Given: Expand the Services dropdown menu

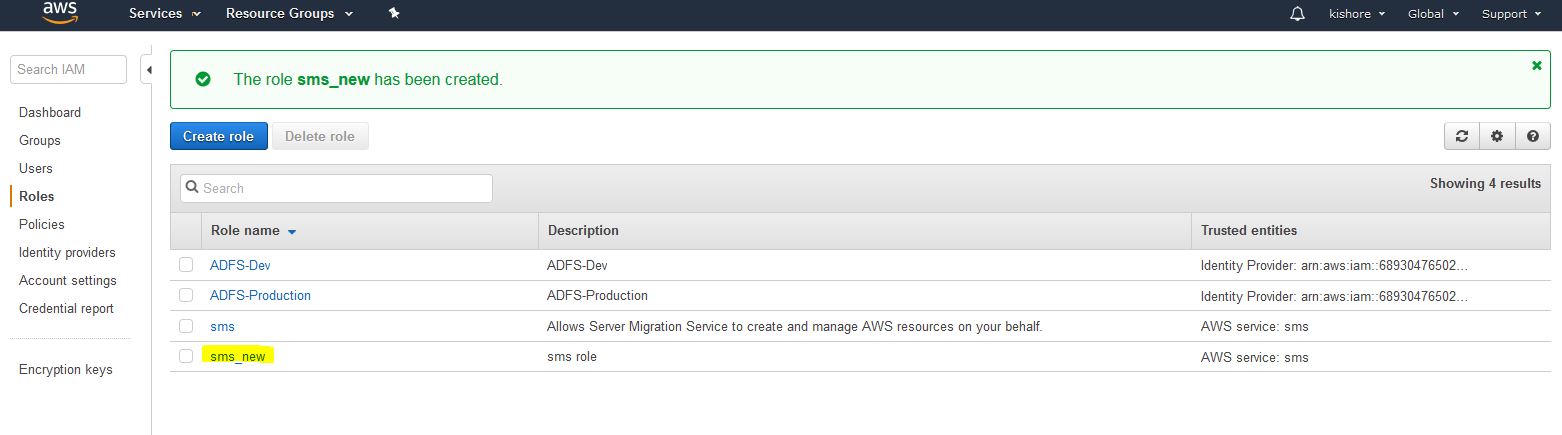Looking at the screenshot, I should 165,14.
